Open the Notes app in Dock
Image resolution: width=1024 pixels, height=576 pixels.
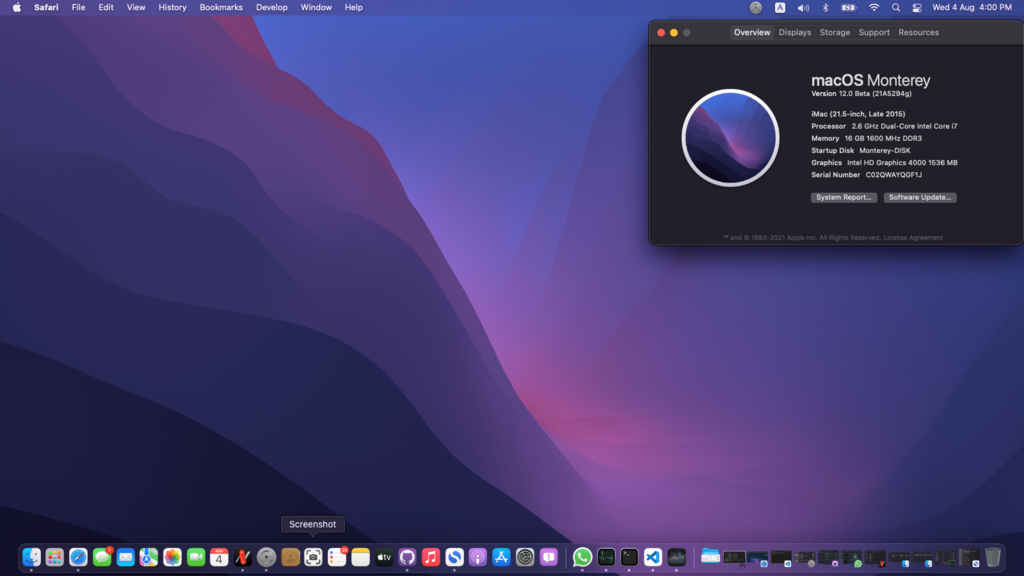pos(360,557)
